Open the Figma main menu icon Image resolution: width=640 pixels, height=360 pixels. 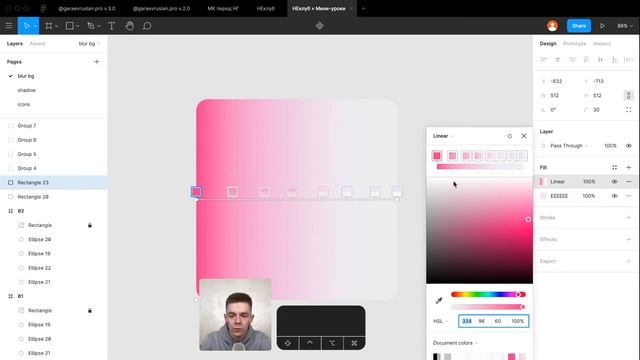(x=9, y=26)
